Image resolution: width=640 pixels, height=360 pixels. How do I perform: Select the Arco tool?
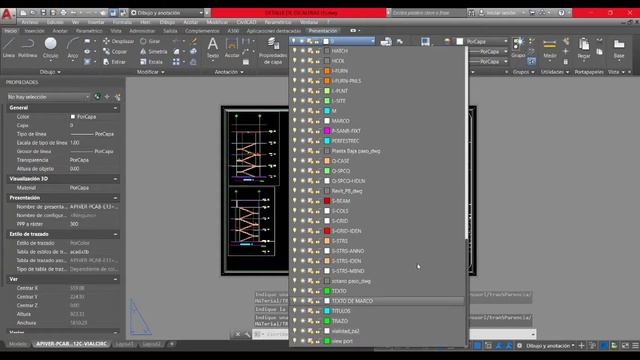click(73, 47)
